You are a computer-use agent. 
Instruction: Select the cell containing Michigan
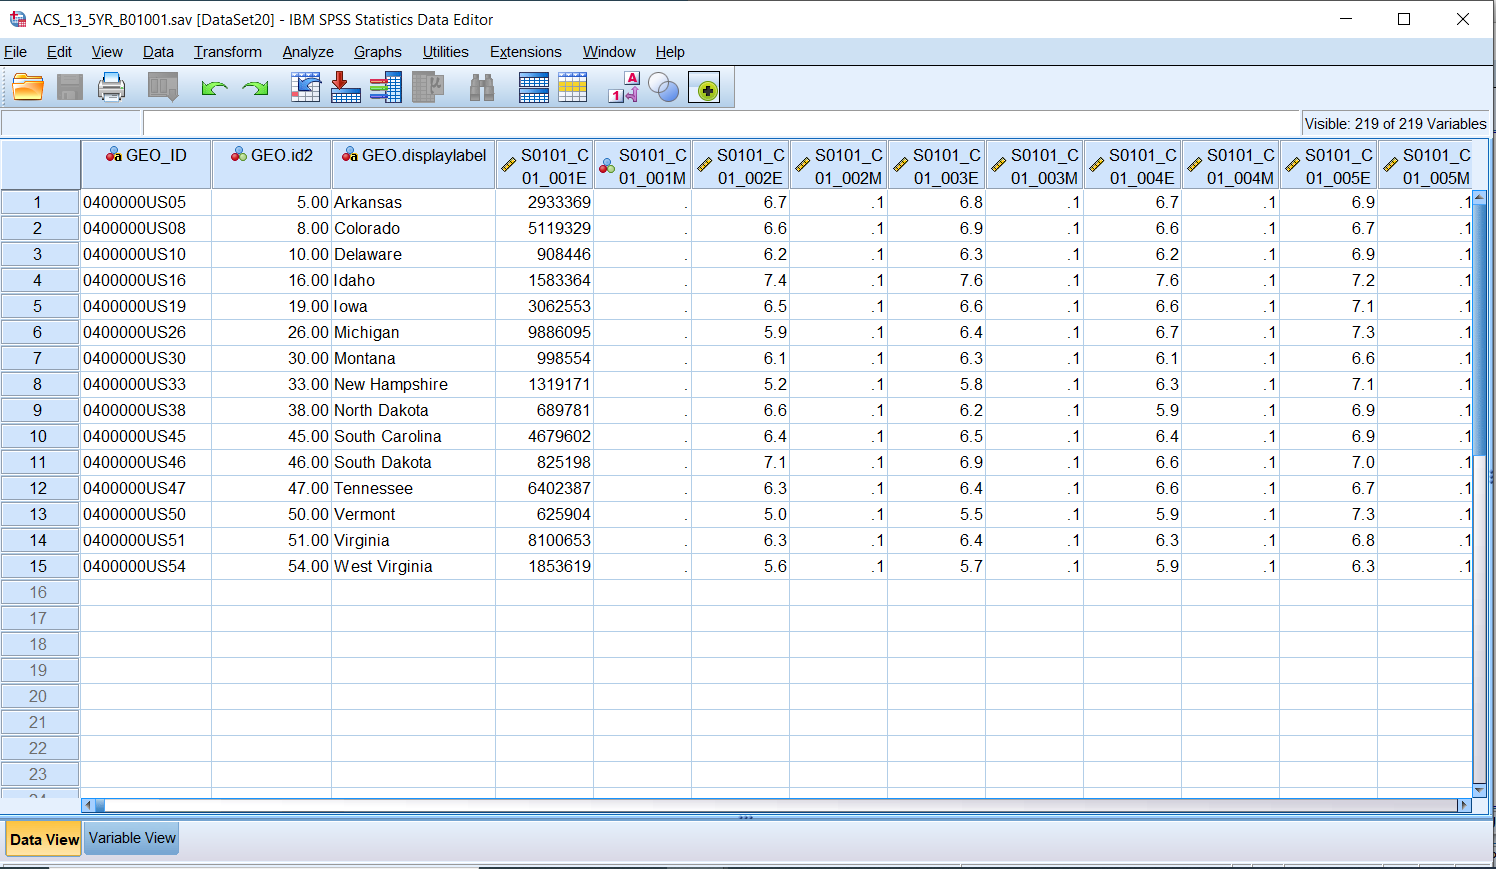pyautogui.click(x=413, y=332)
